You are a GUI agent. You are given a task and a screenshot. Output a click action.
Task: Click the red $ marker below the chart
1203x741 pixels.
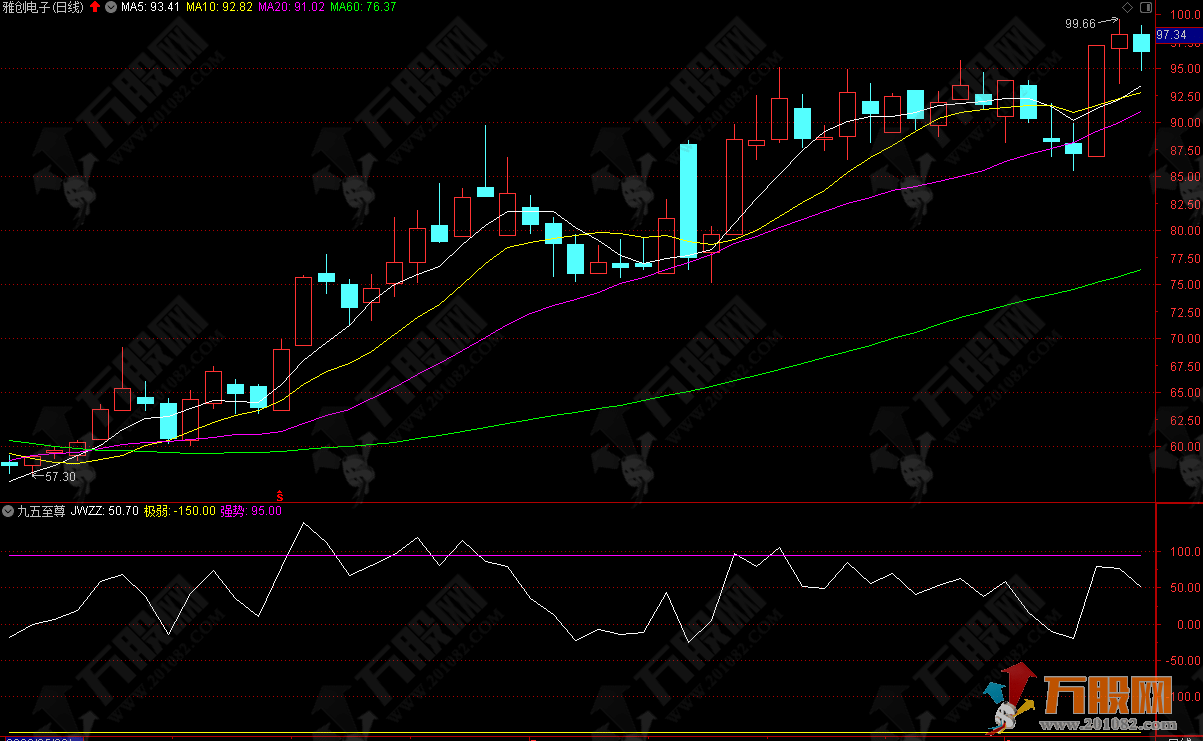coord(280,496)
